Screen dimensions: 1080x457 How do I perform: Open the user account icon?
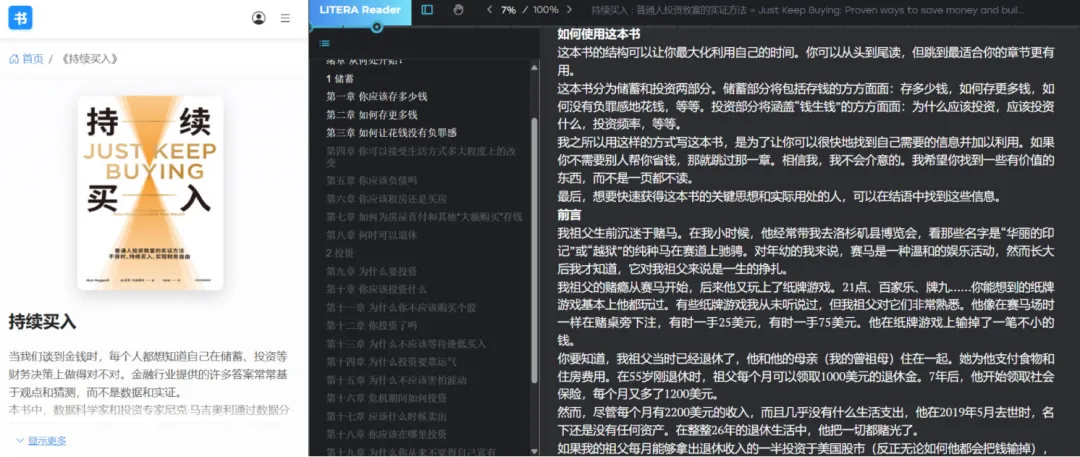[258, 18]
